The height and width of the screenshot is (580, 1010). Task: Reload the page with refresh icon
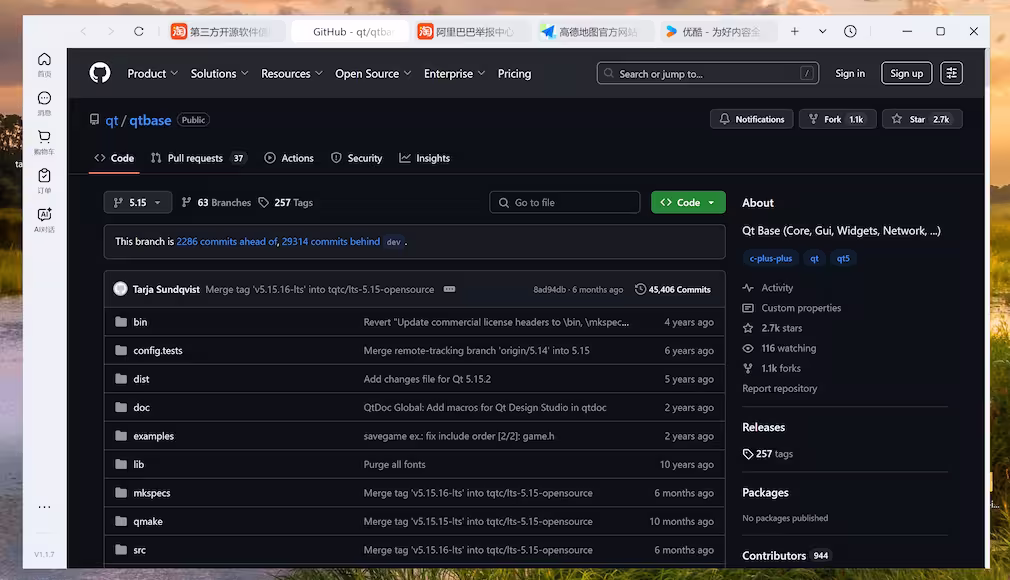point(138,32)
